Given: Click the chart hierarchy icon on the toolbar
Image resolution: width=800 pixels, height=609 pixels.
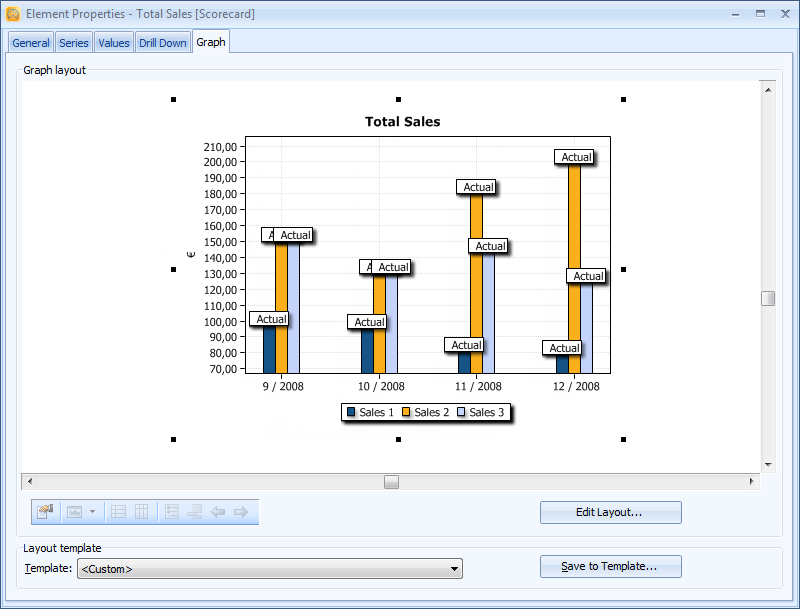Looking at the screenshot, I should click(196, 512).
